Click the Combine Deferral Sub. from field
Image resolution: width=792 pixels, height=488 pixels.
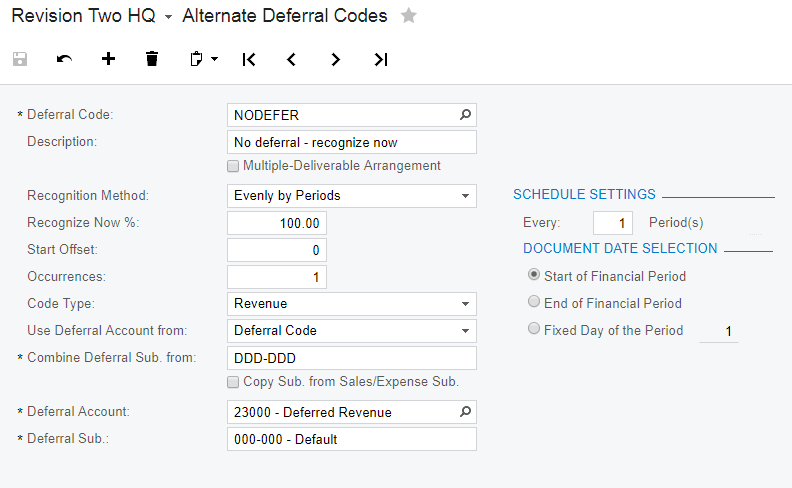[x=352, y=358]
